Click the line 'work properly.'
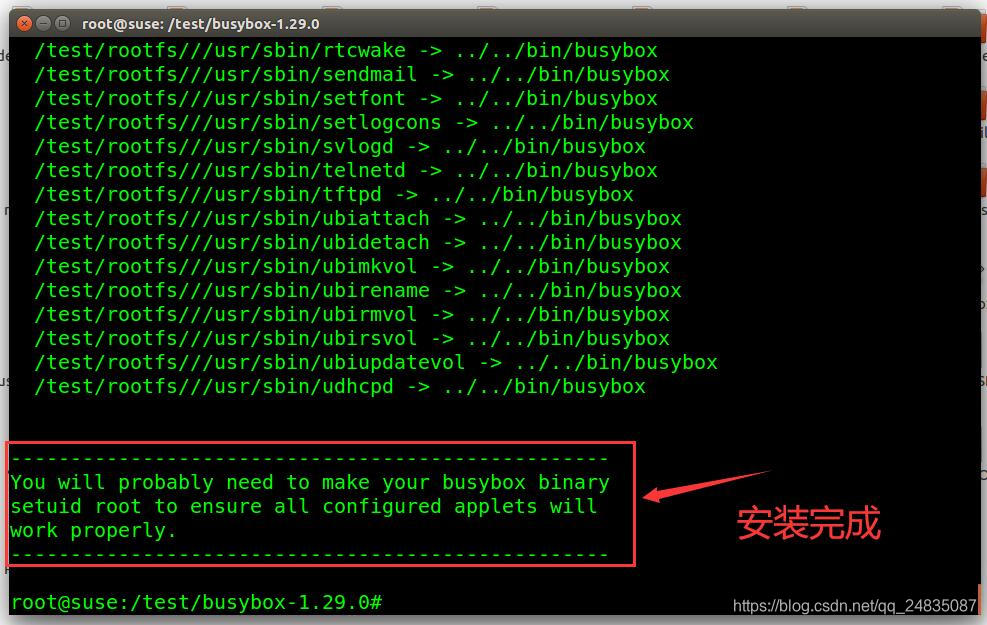This screenshot has height=625, width=987. (93, 531)
